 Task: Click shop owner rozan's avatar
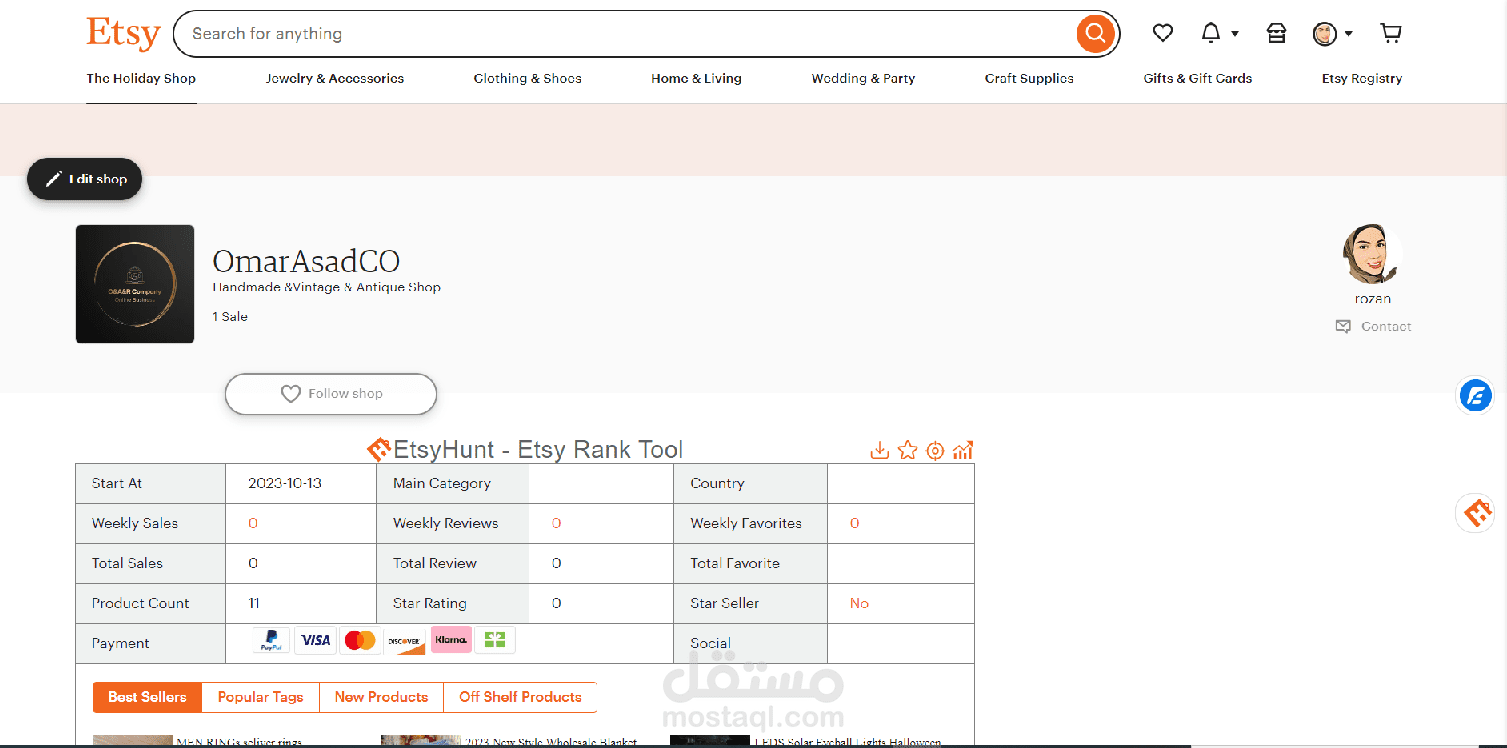tap(1372, 254)
